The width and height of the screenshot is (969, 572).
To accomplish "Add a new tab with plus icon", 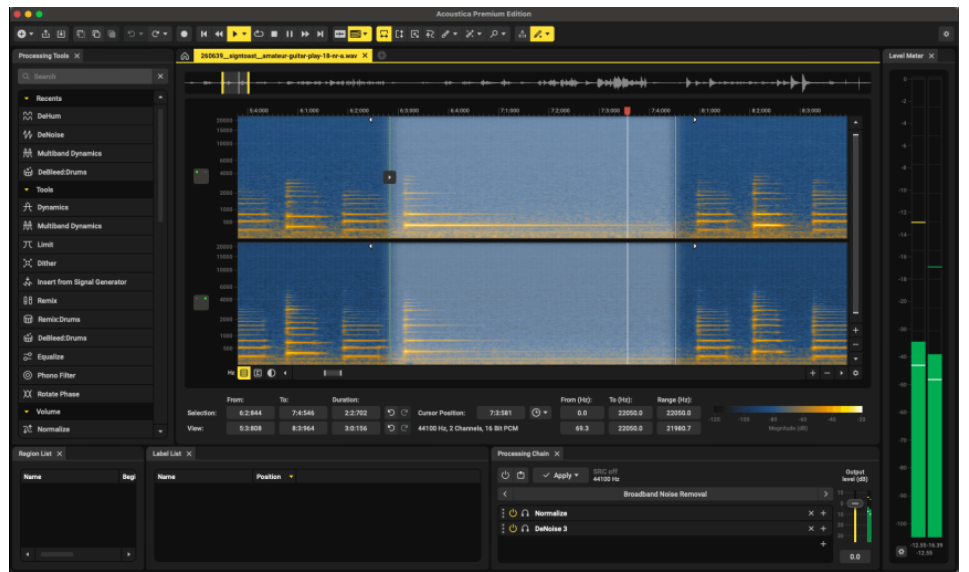I will point(382,56).
